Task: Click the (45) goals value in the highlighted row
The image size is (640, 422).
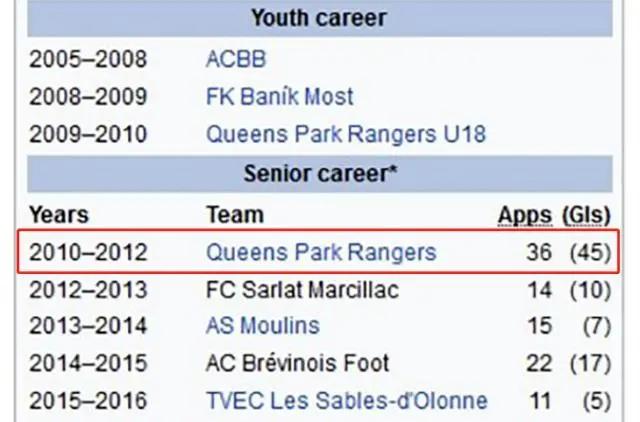Action: pos(589,251)
